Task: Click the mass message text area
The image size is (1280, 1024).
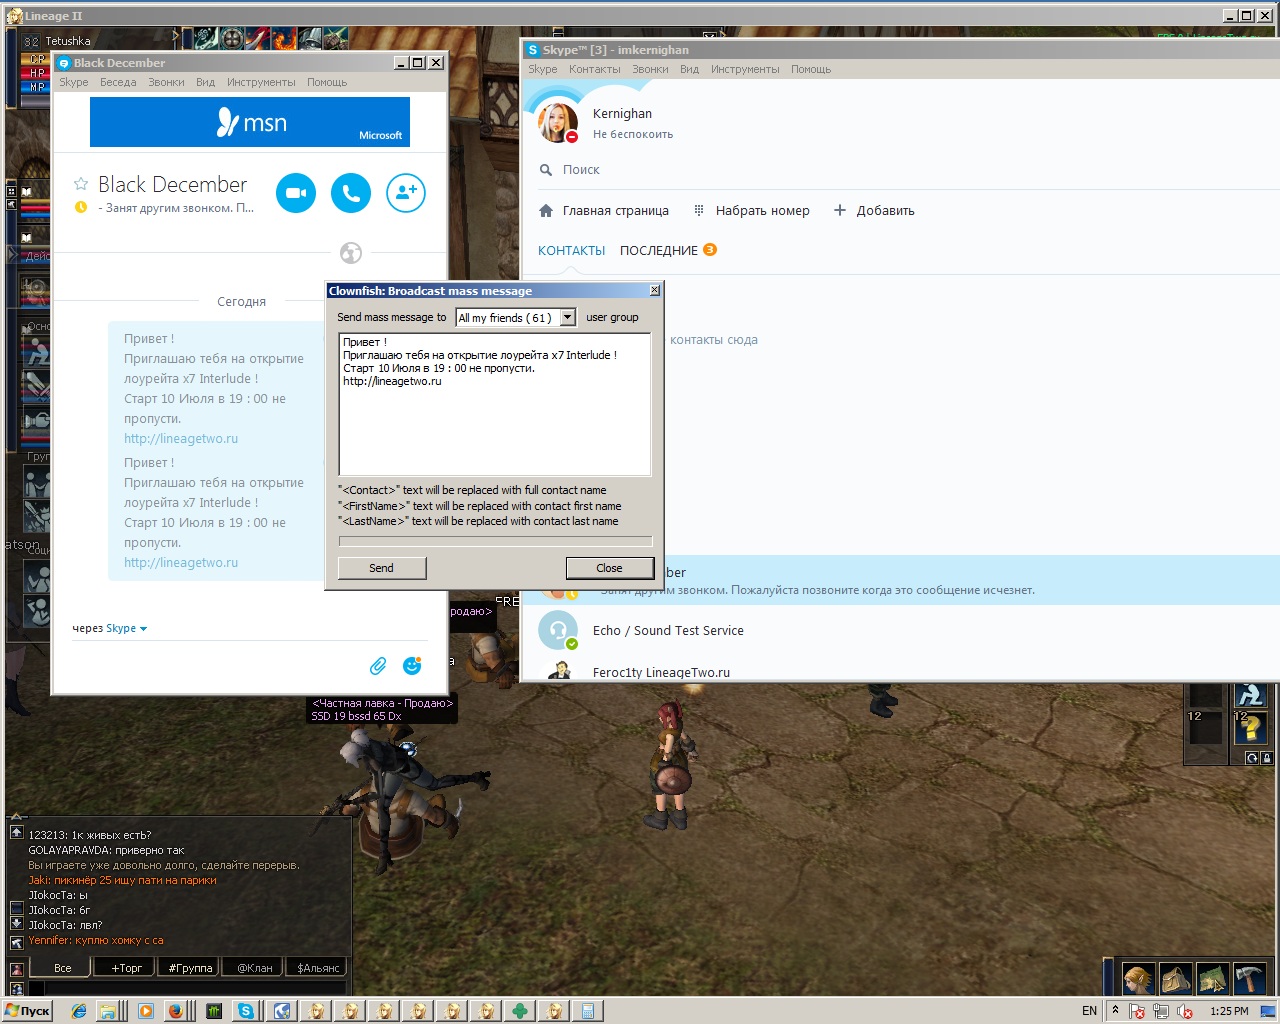Action: point(495,404)
